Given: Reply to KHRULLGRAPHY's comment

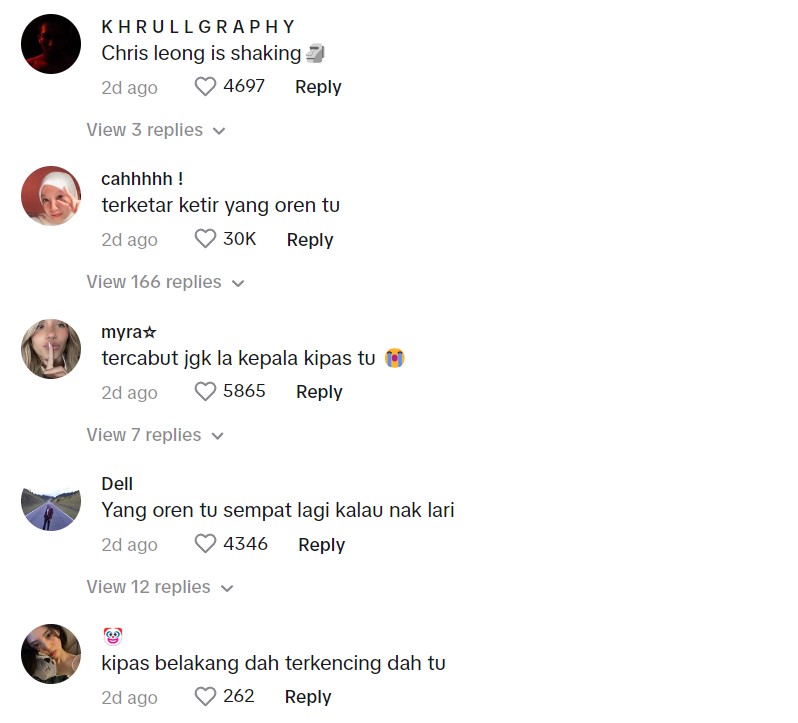Looking at the screenshot, I should [318, 86].
